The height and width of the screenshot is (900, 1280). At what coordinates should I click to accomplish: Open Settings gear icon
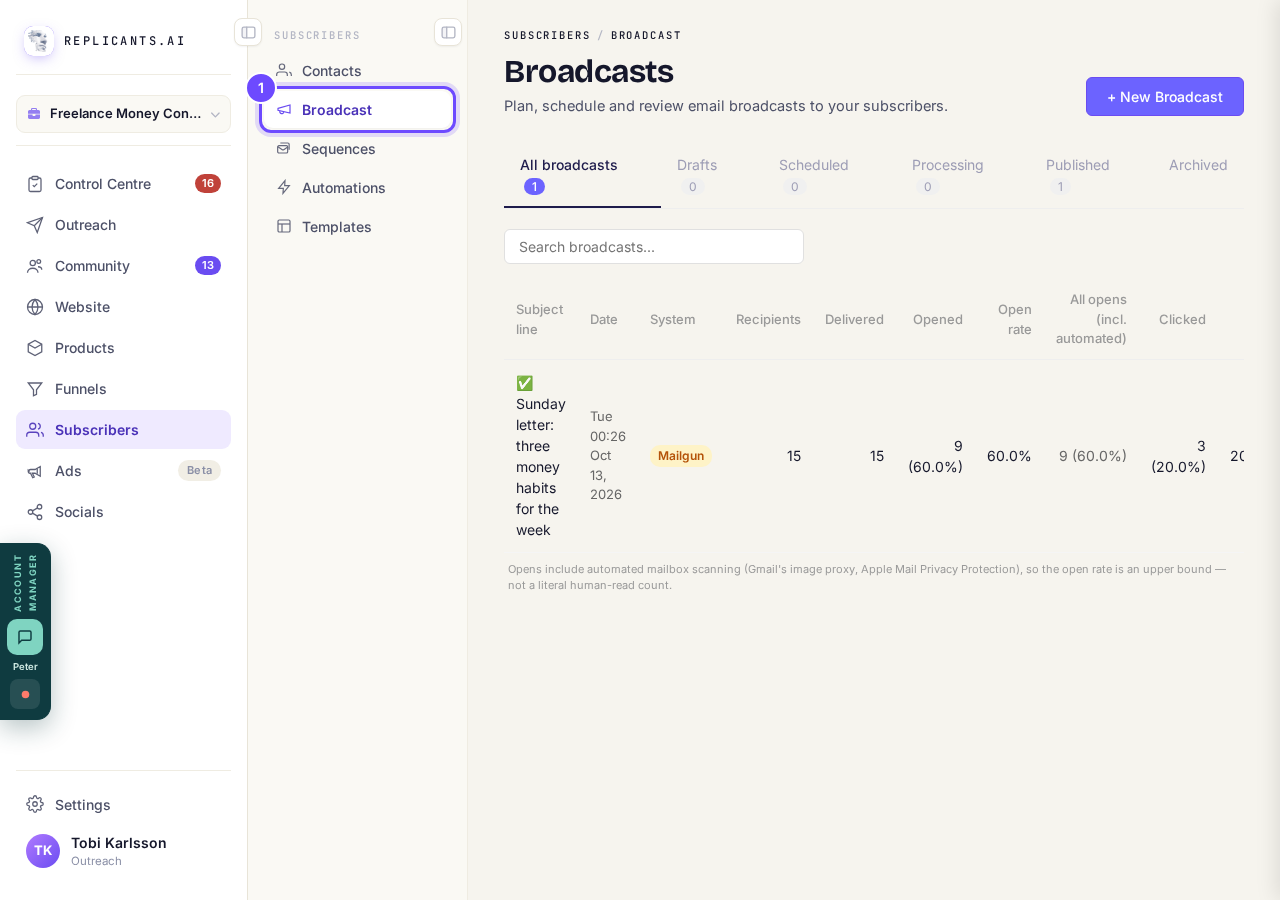coord(35,805)
